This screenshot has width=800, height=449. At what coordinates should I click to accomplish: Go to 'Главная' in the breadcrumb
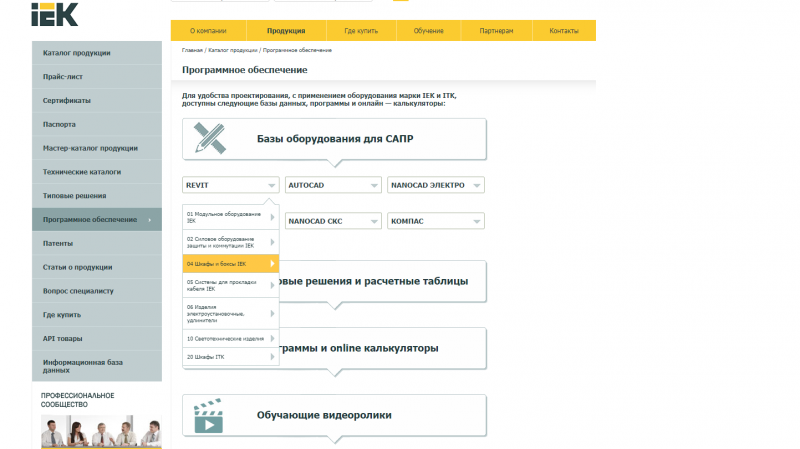coord(192,50)
